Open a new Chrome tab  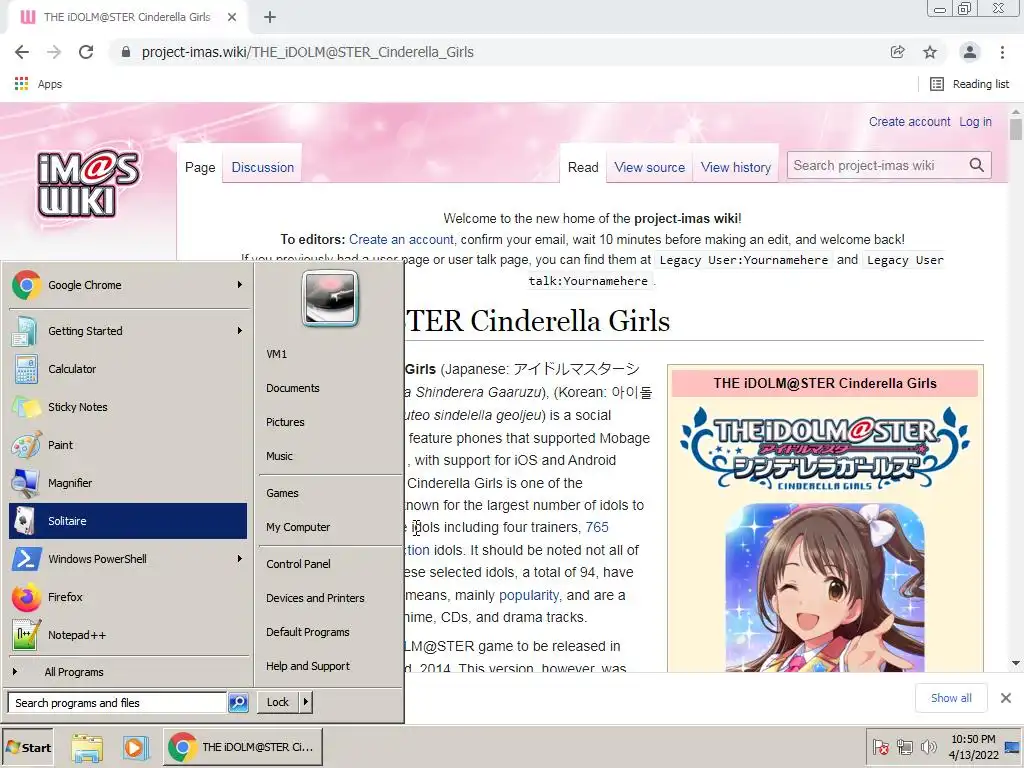[270, 17]
